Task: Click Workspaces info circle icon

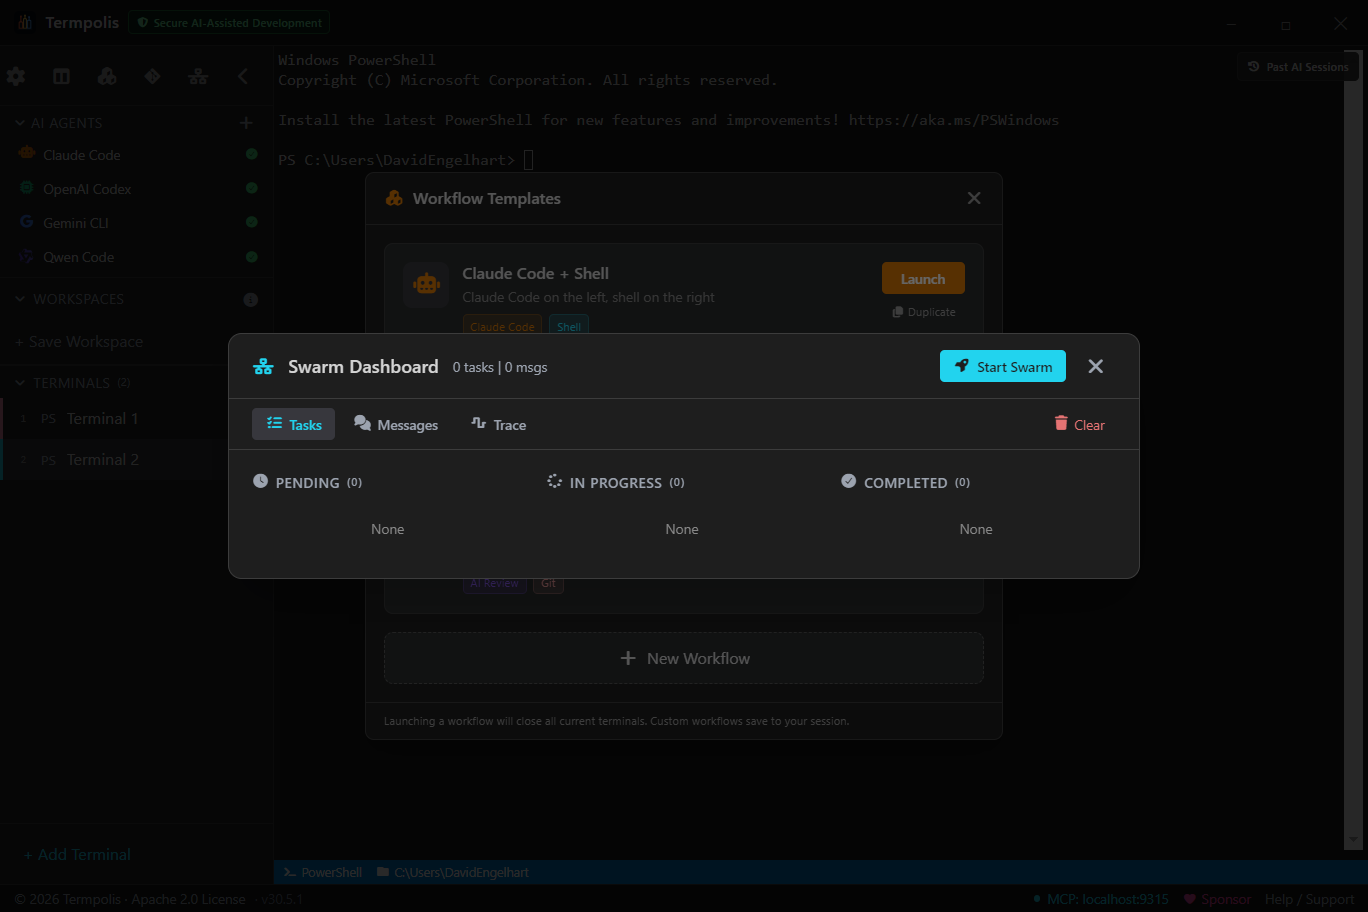Action: [250, 299]
